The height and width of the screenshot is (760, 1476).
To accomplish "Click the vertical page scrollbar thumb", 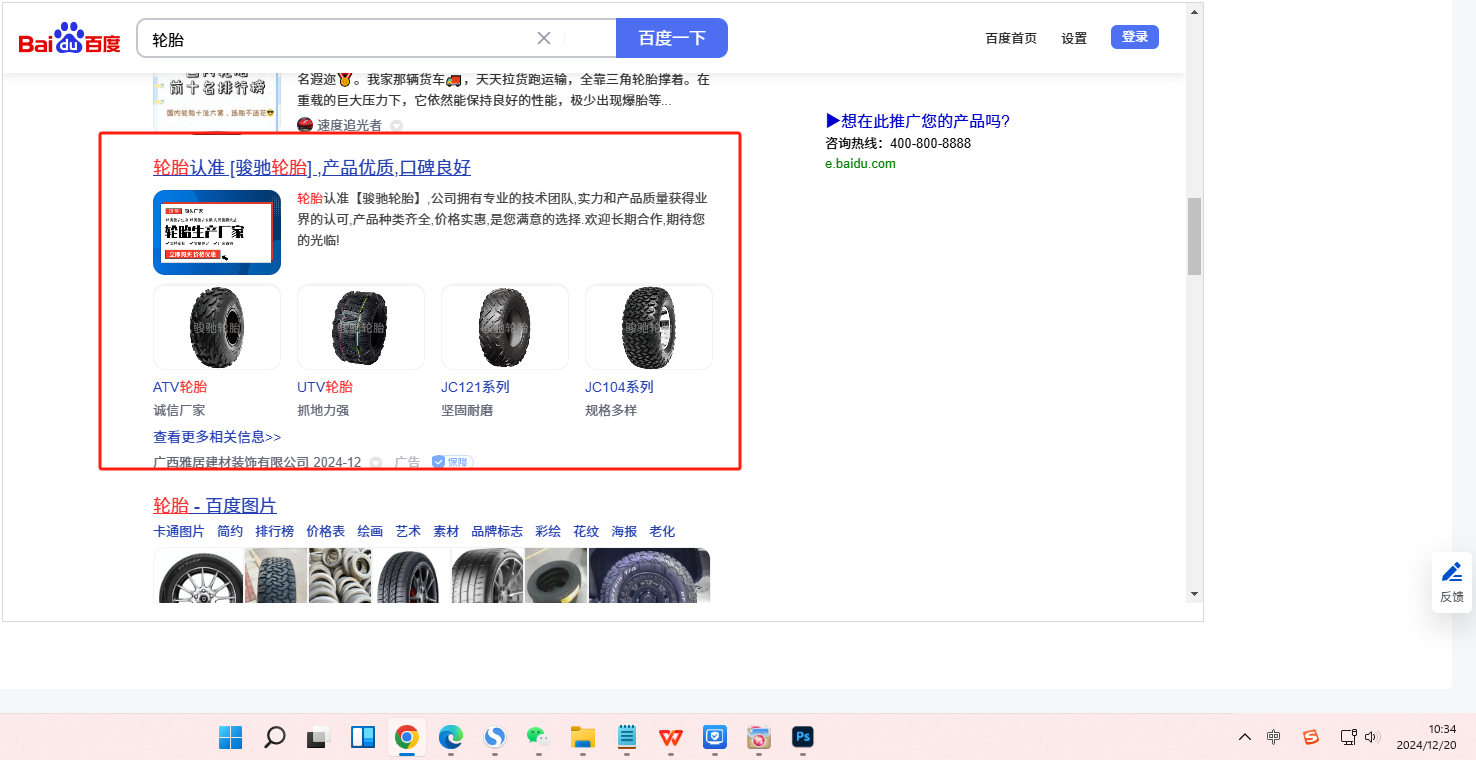I will [x=1194, y=236].
